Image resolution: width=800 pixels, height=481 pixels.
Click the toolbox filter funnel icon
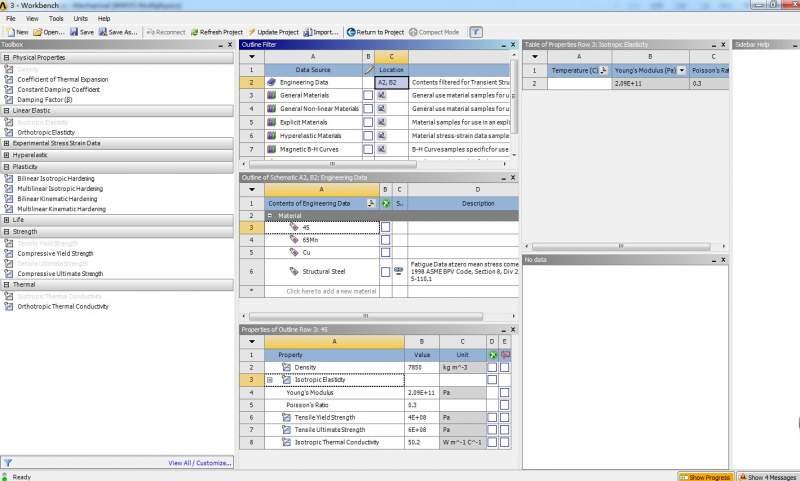pyautogui.click(x=8, y=463)
